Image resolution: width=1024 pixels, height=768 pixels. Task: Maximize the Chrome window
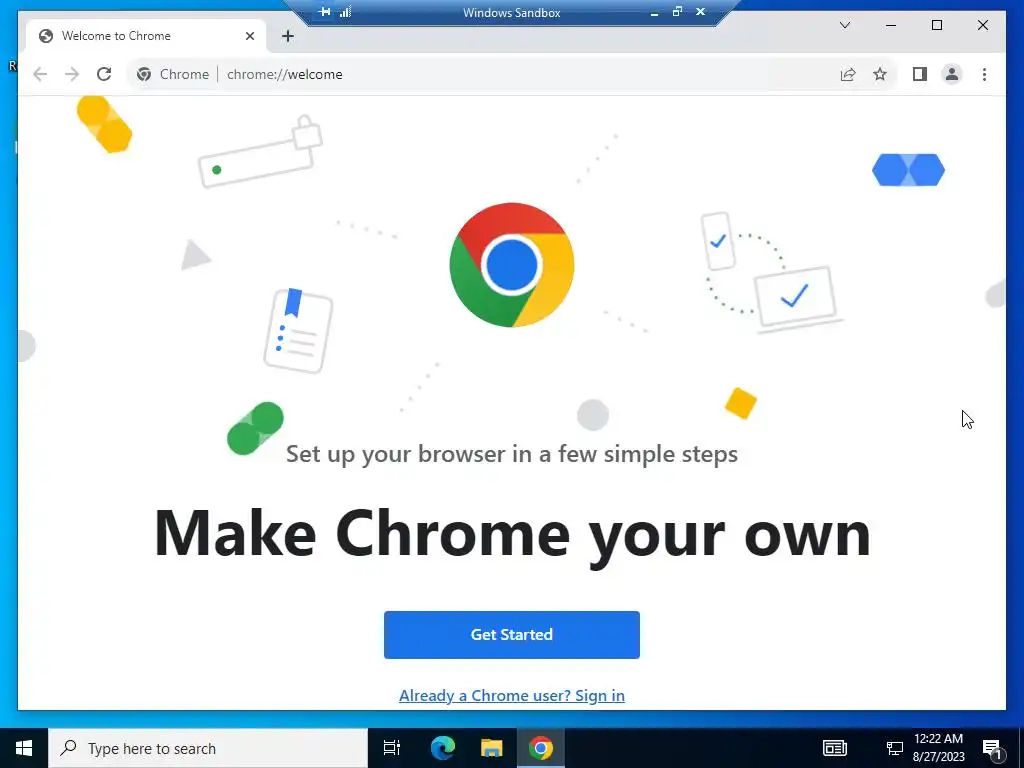coord(936,25)
